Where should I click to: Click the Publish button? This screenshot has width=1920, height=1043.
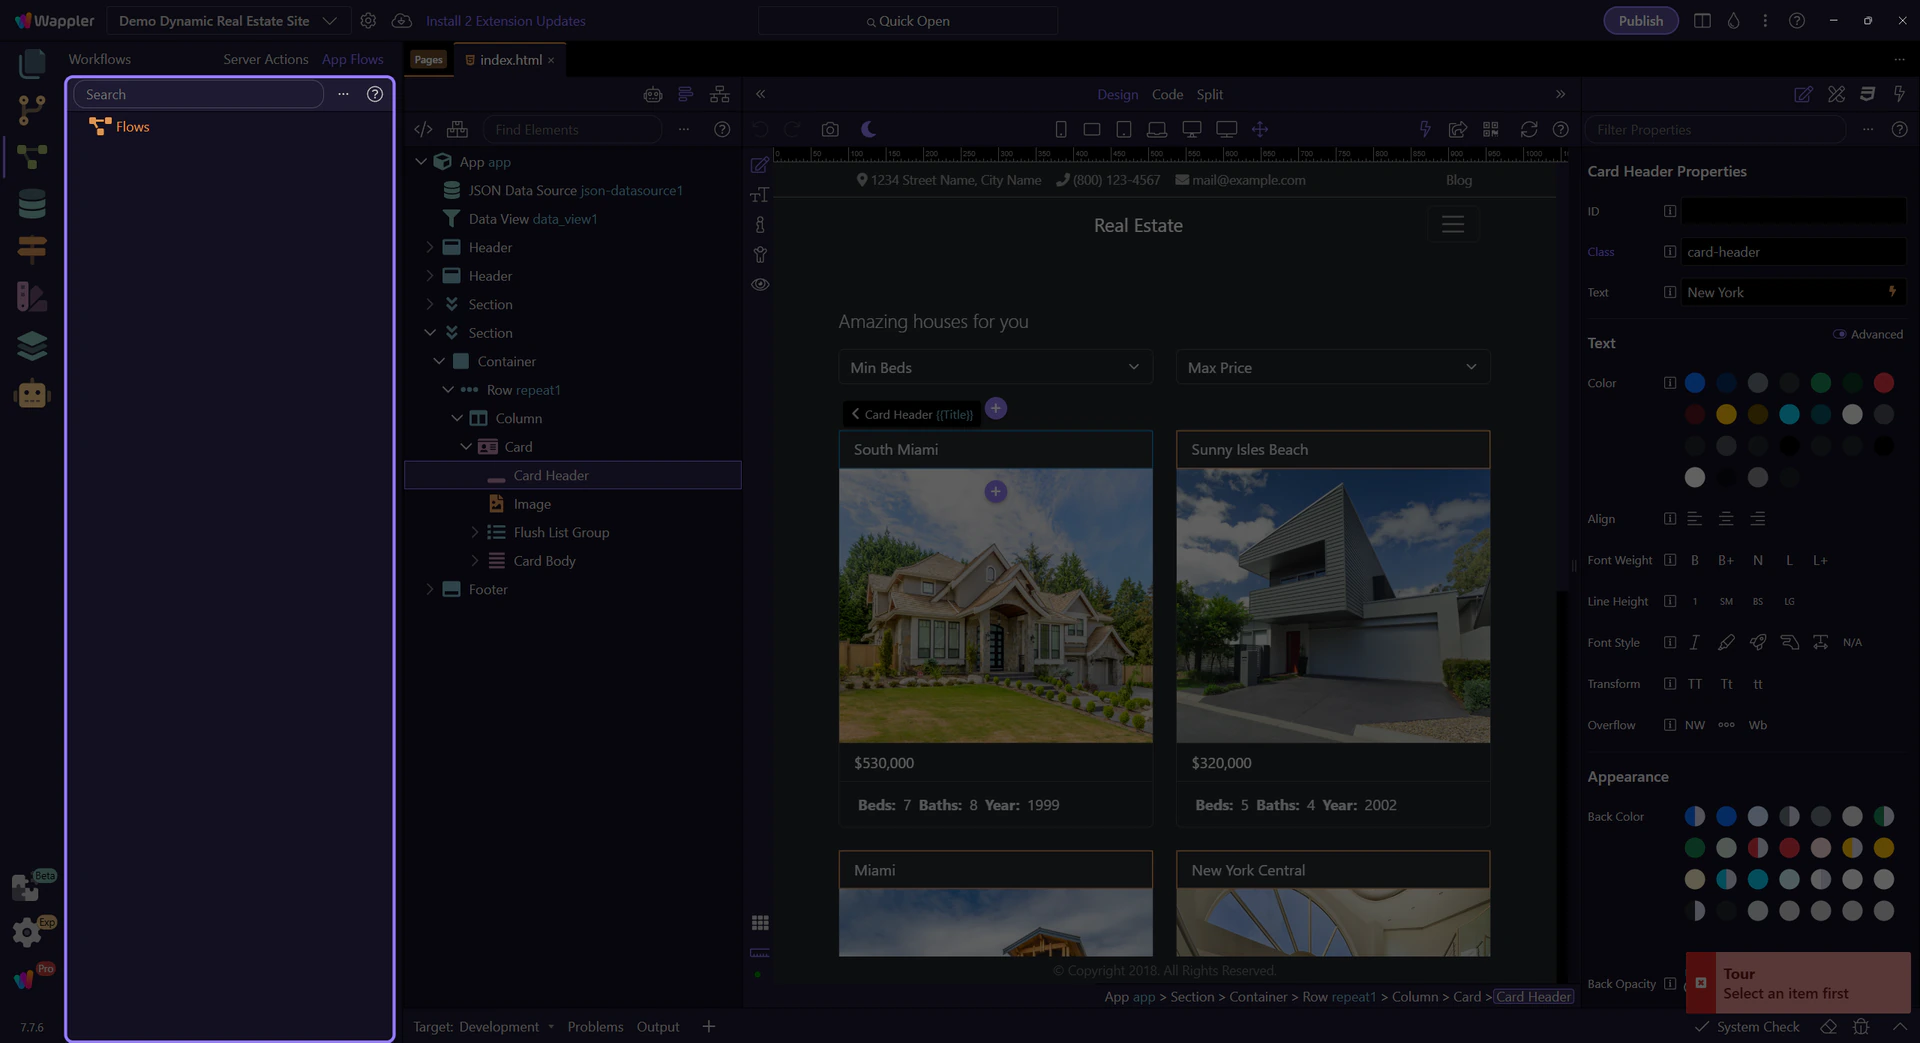pos(1640,21)
